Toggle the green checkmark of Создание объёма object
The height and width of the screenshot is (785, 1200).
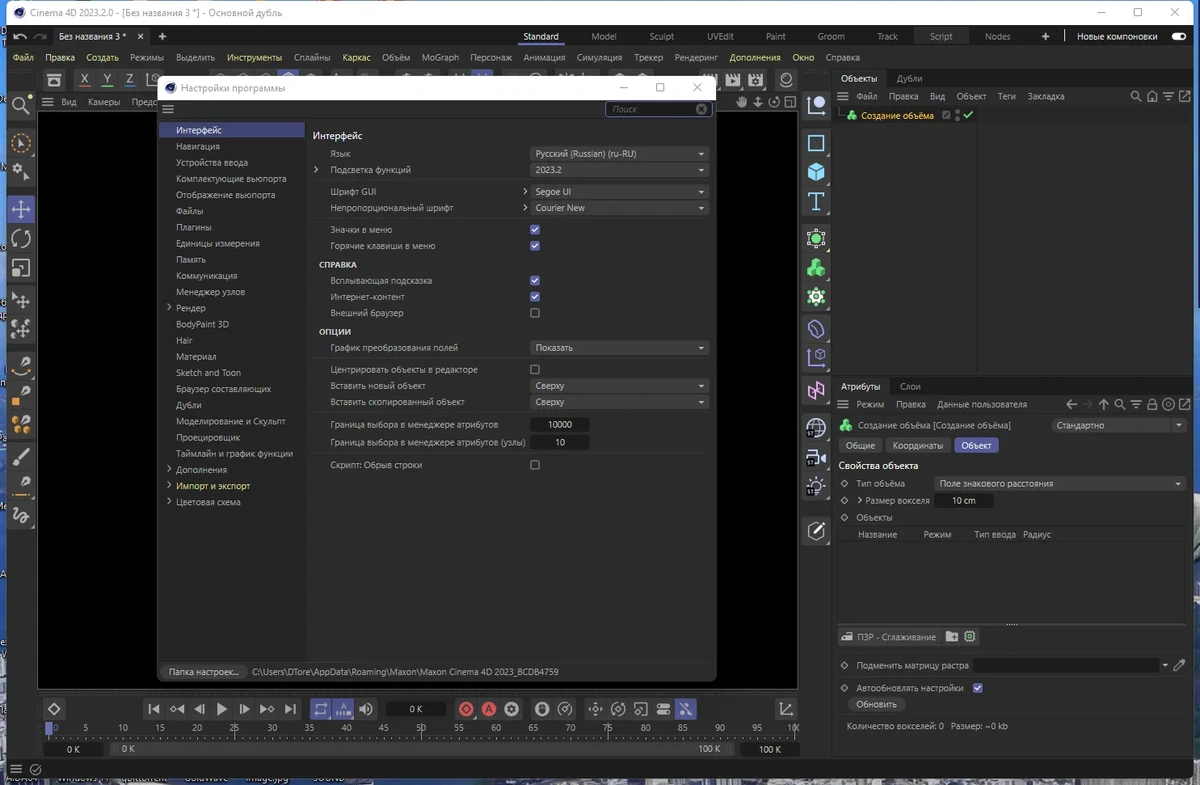(968, 115)
